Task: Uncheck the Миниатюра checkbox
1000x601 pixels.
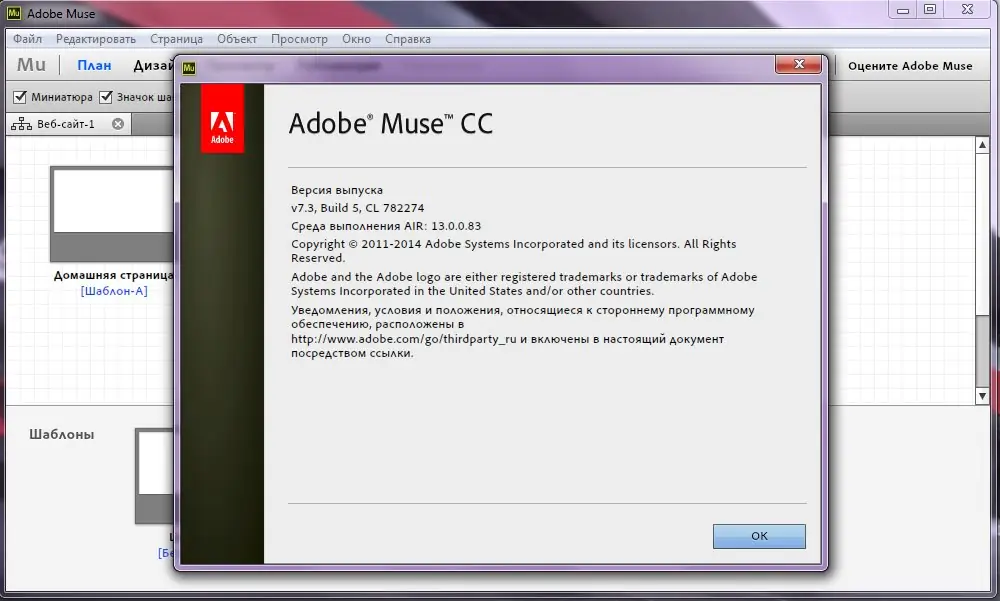Action: 20,97
